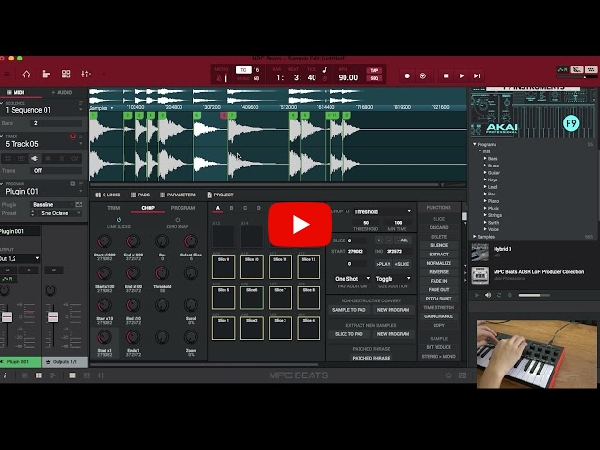Open the Toggle cue audition dropdown
Viewport: 600px width, 450px height.
pyautogui.click(x=393, y=279)
